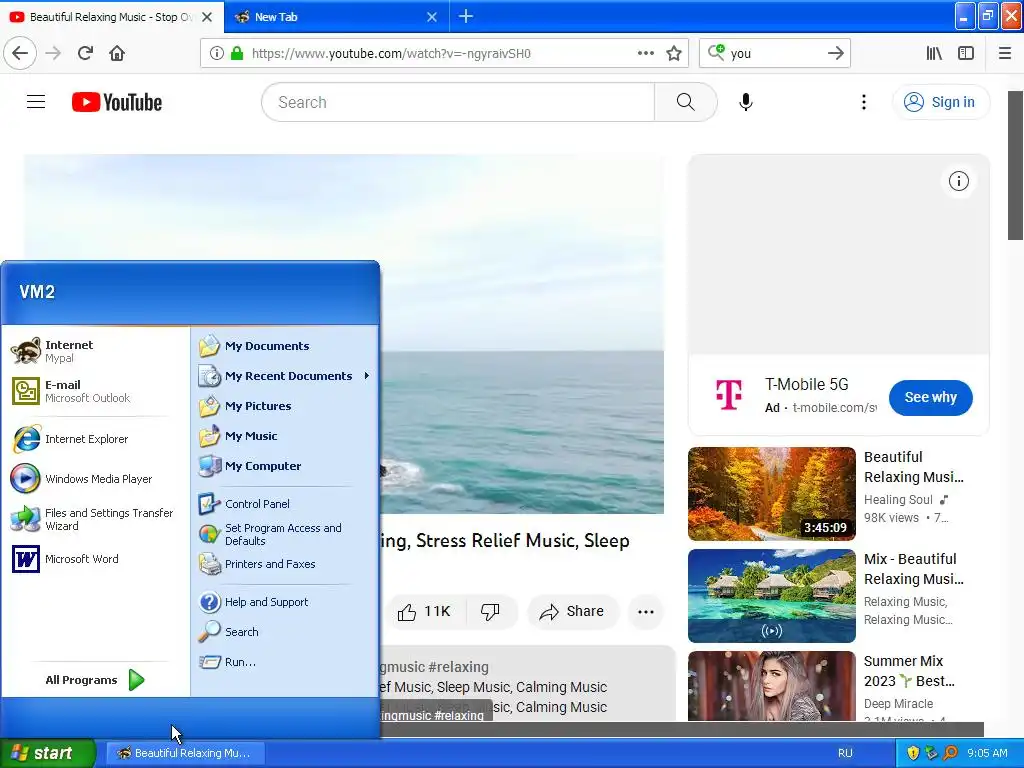
Task: Click the #relaxing hashtag link
Action: click(458, 667)
